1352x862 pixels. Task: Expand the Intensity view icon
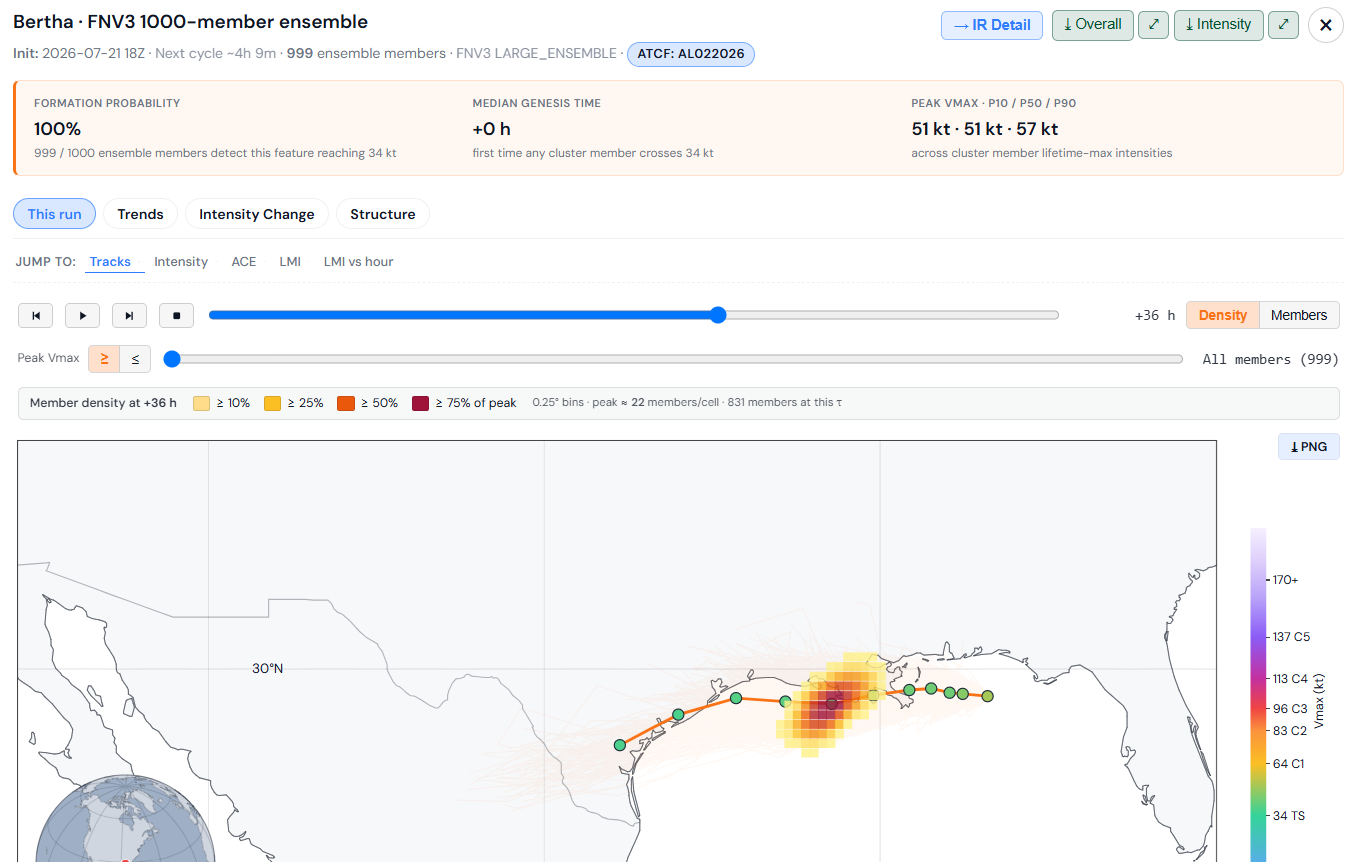coord(1283,25)
